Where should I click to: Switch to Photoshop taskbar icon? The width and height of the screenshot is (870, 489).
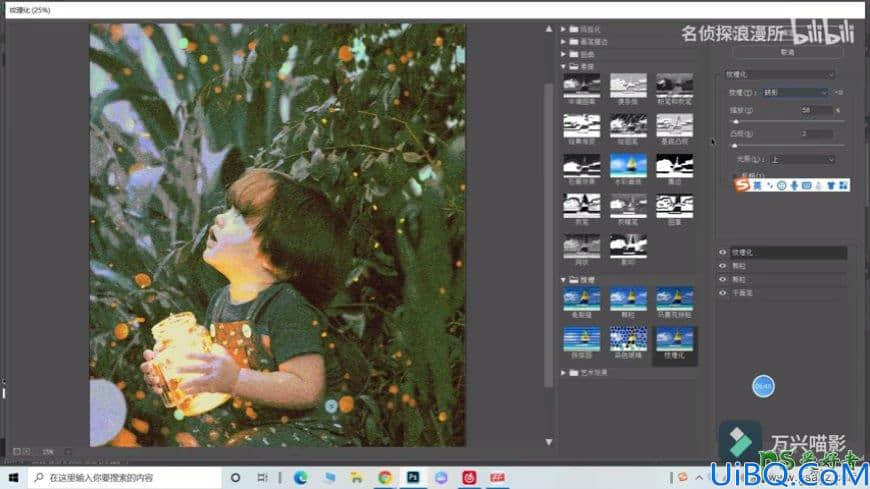point(413,477)
